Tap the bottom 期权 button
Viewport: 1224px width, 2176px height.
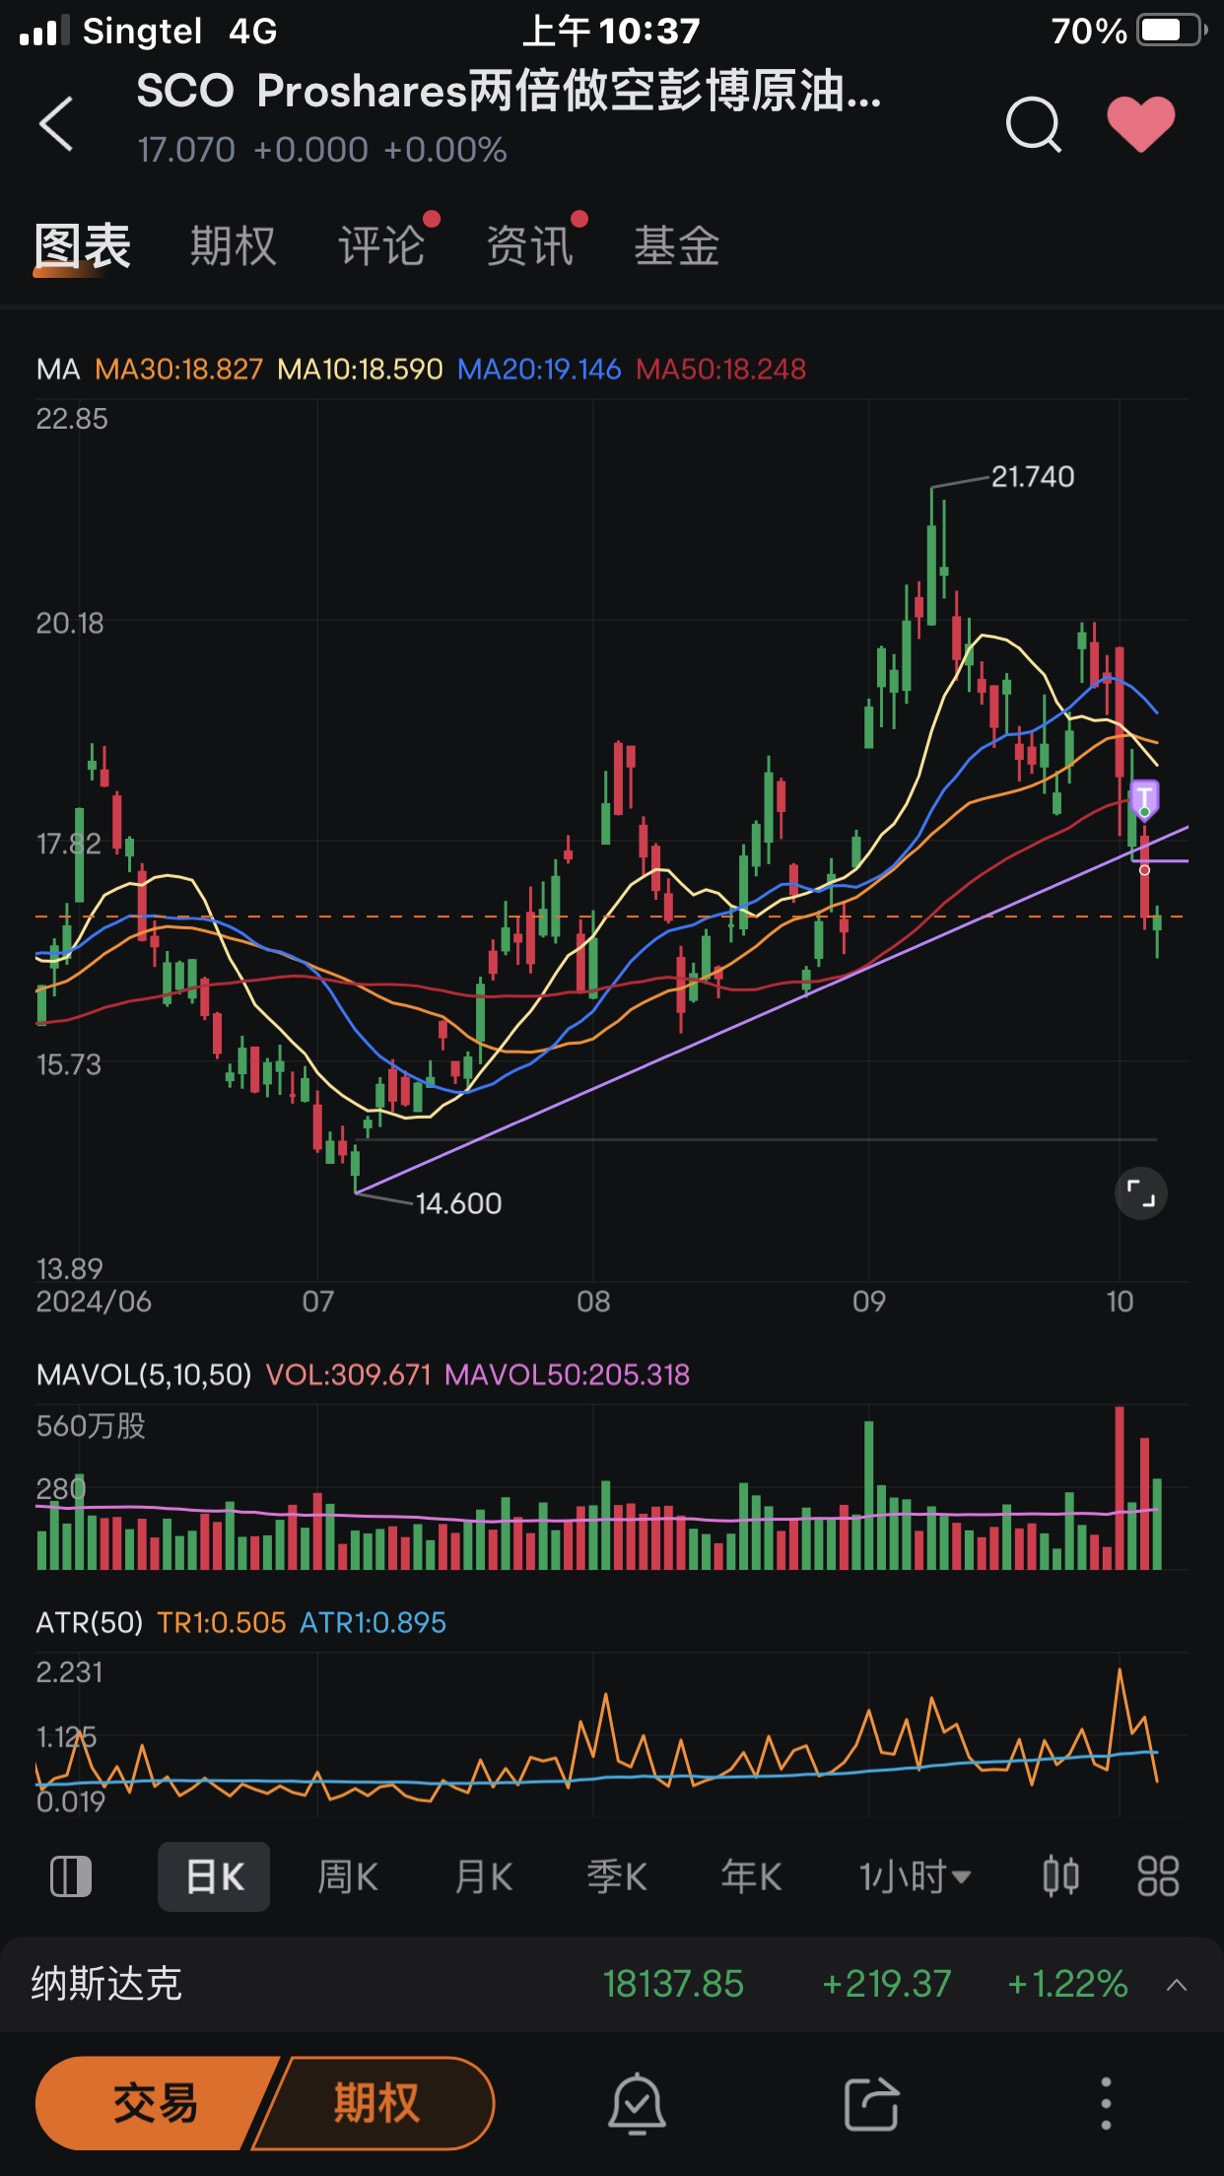pos(375,2103)
